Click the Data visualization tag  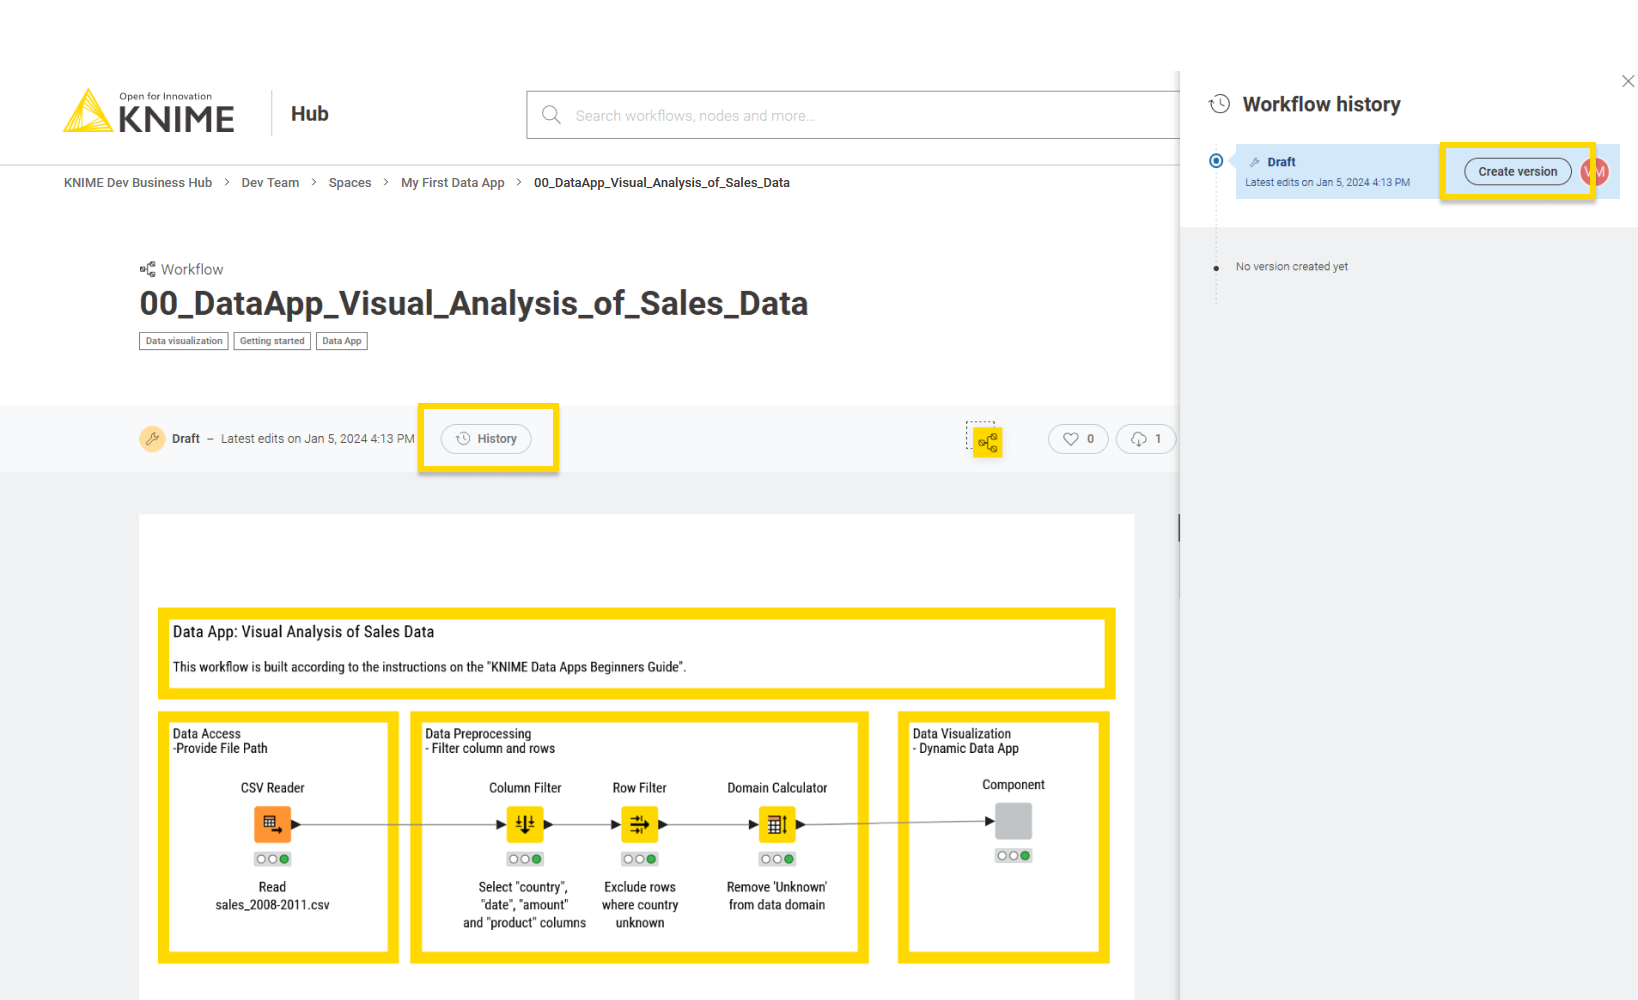coord(184,341)
